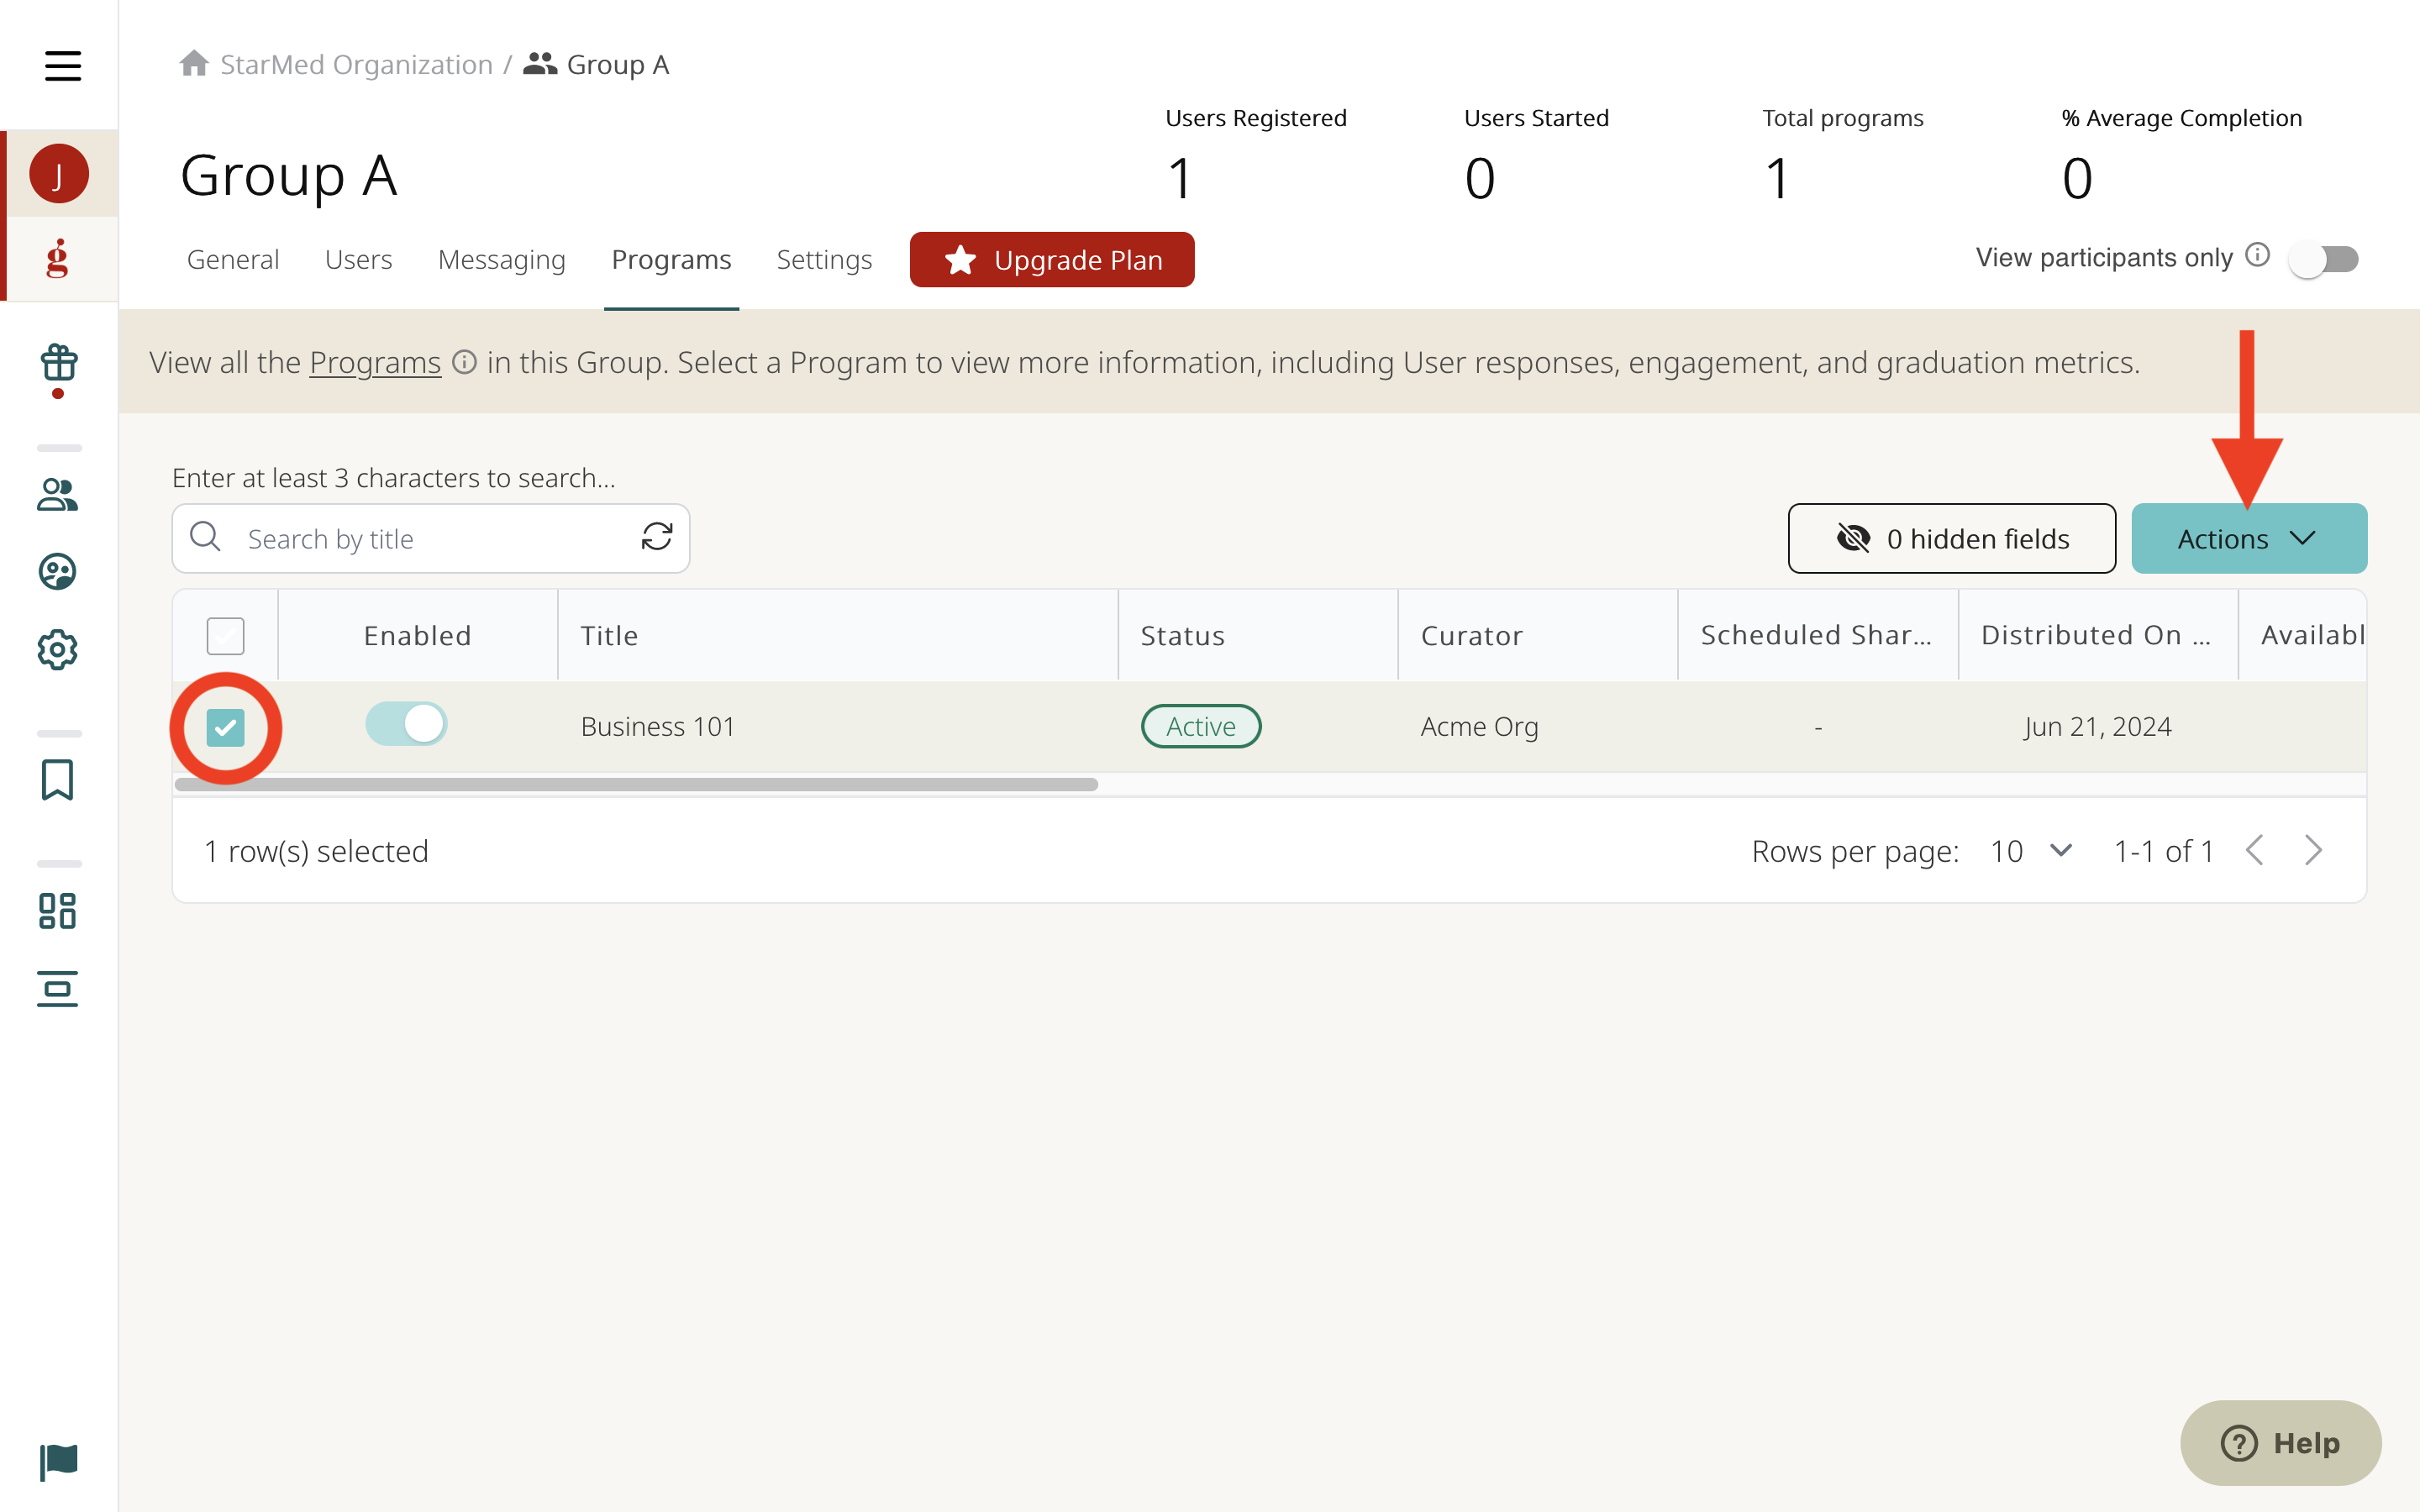Click the flag icon at sidebar bottom
2420x1512 pixels.
[59, 1462]
